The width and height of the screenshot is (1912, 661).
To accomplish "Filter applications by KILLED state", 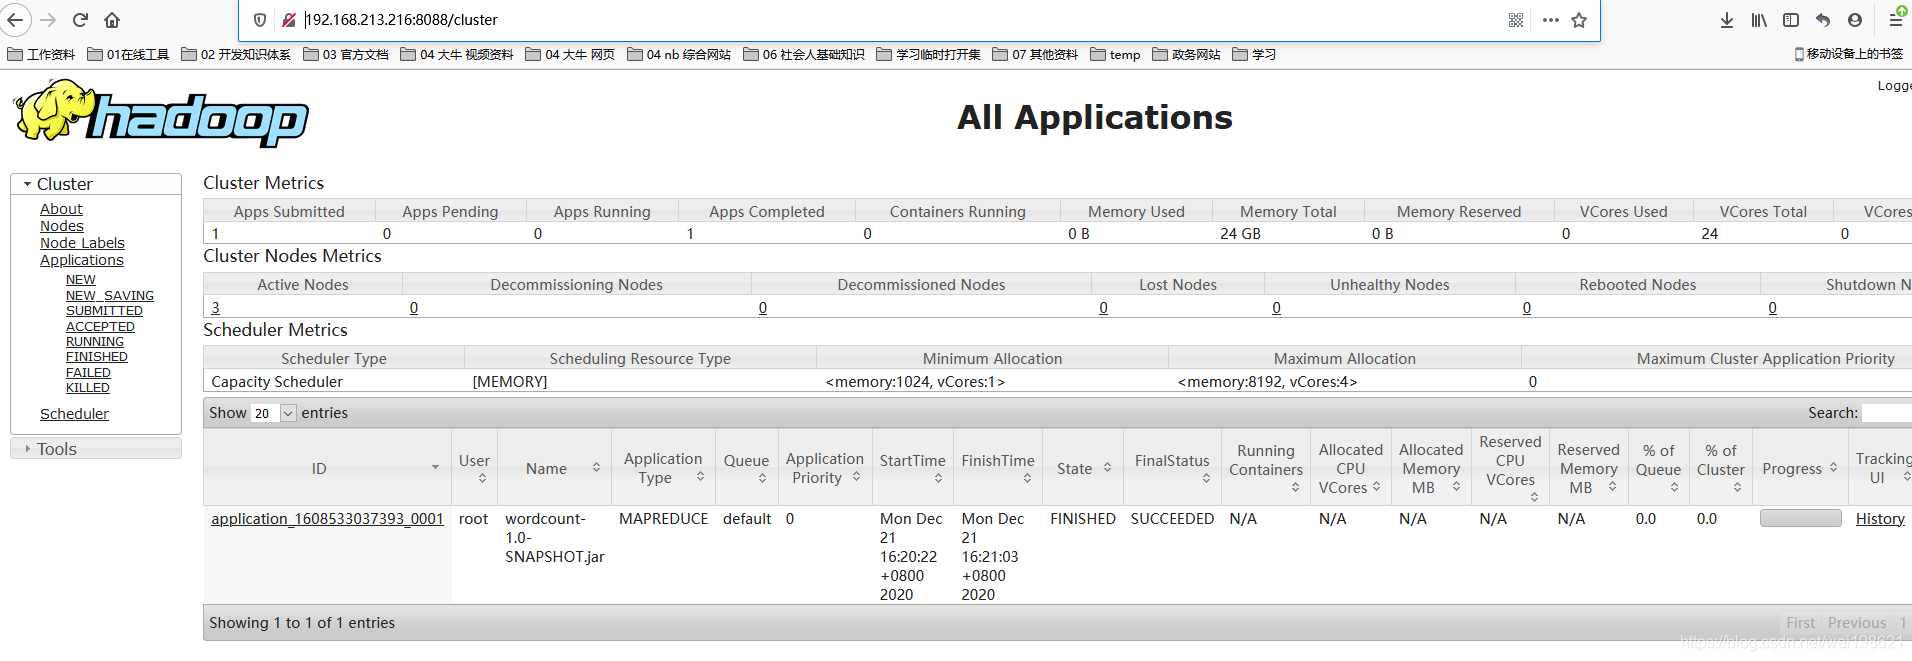I will coord(88,388).
